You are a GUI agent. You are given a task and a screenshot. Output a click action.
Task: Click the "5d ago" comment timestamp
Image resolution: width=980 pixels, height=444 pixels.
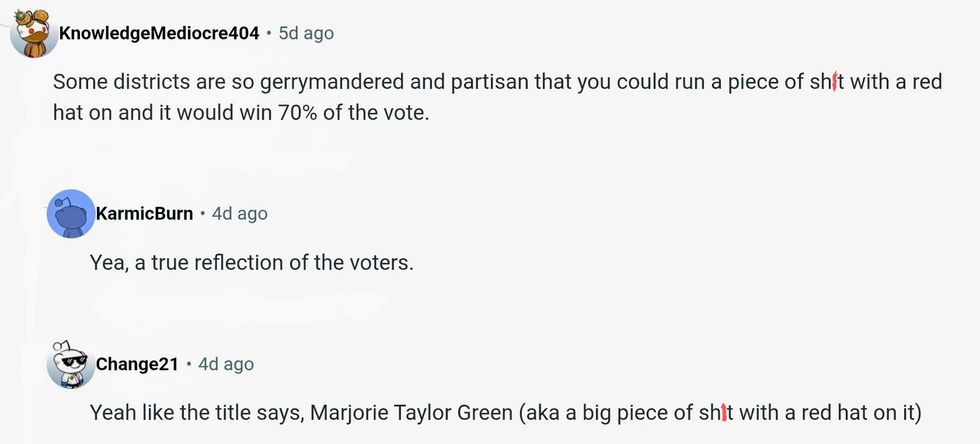coord(305,33)
